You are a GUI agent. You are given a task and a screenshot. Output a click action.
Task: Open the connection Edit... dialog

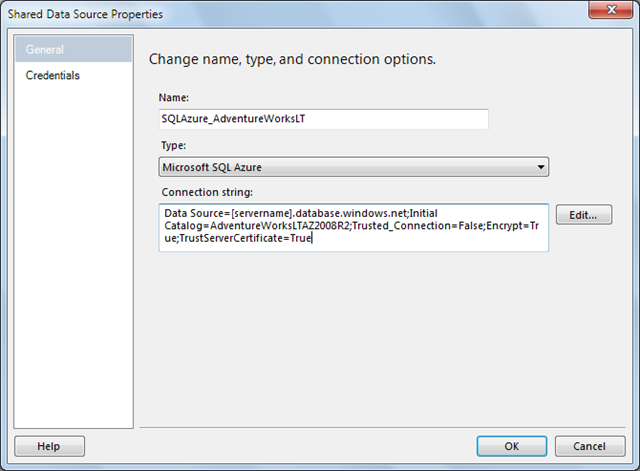[584, 215]
